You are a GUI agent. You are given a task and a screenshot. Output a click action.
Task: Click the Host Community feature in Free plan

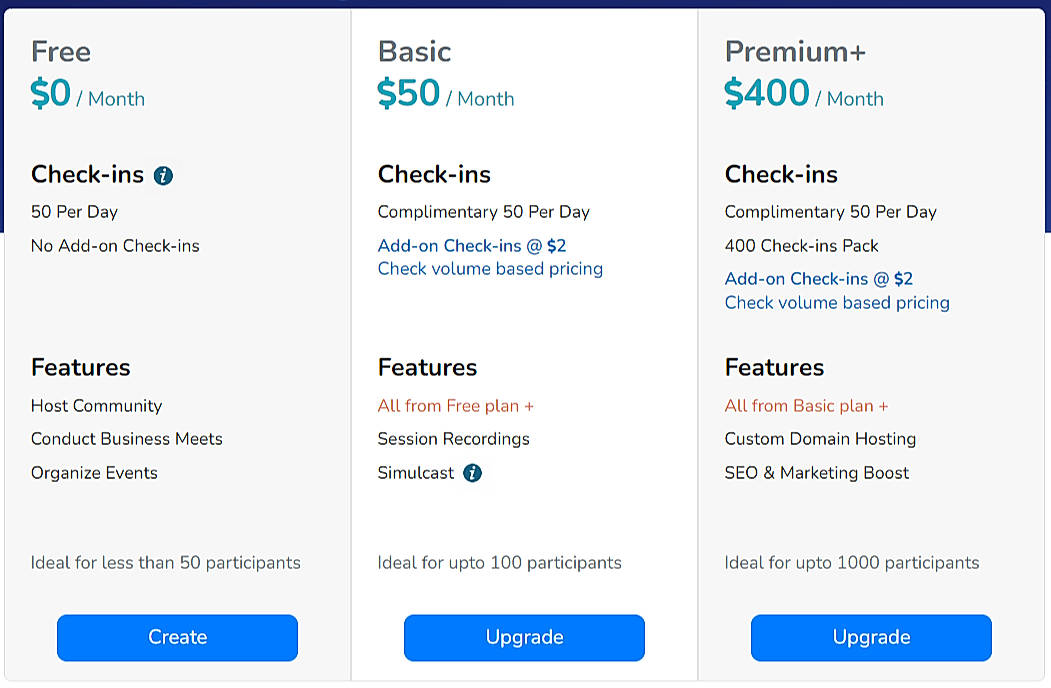pos(97,406)
